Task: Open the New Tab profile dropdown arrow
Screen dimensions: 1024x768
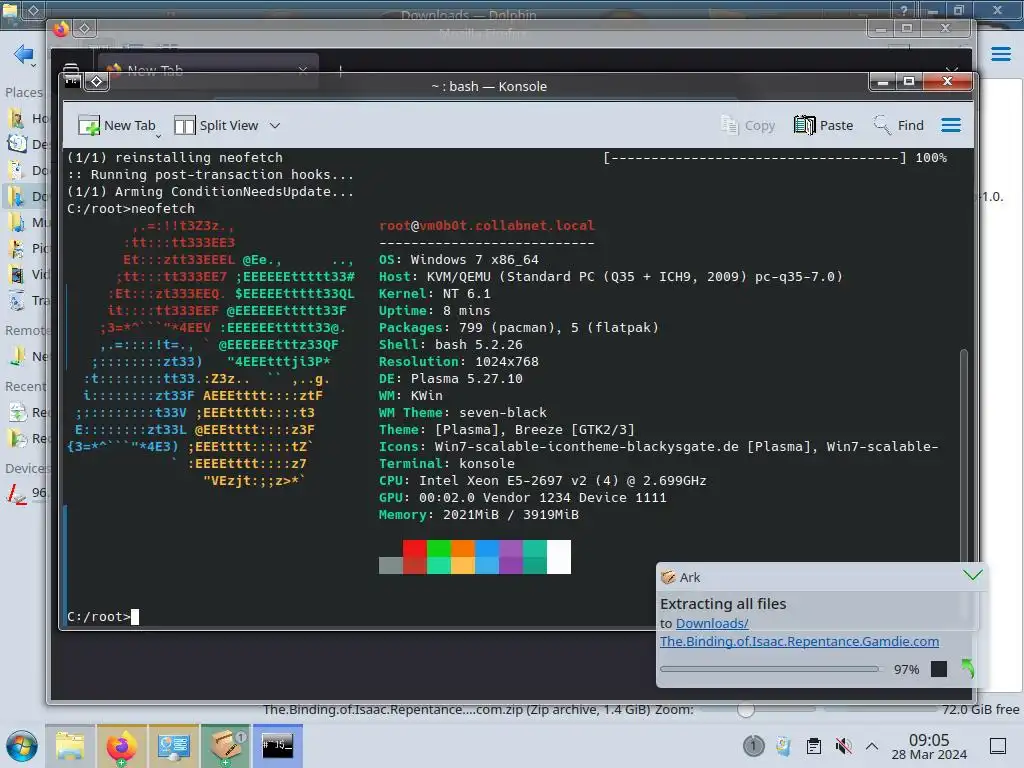Action: point(158,136)
